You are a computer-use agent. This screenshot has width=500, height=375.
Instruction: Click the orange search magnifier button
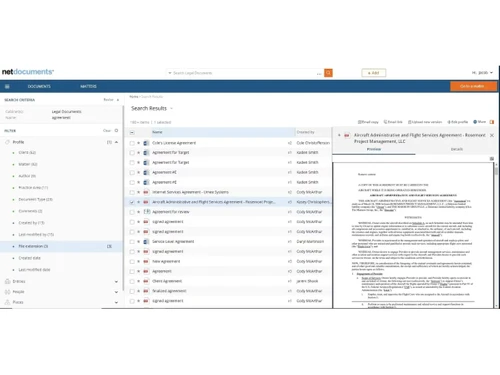pos(328,73)
